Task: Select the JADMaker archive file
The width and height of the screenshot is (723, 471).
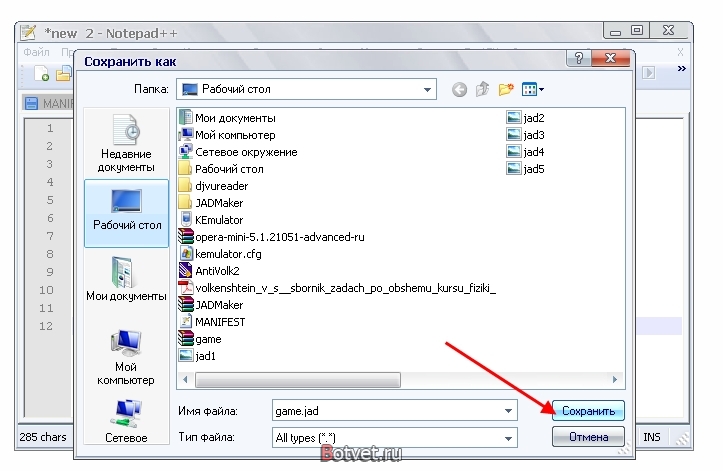Action: 211,305
